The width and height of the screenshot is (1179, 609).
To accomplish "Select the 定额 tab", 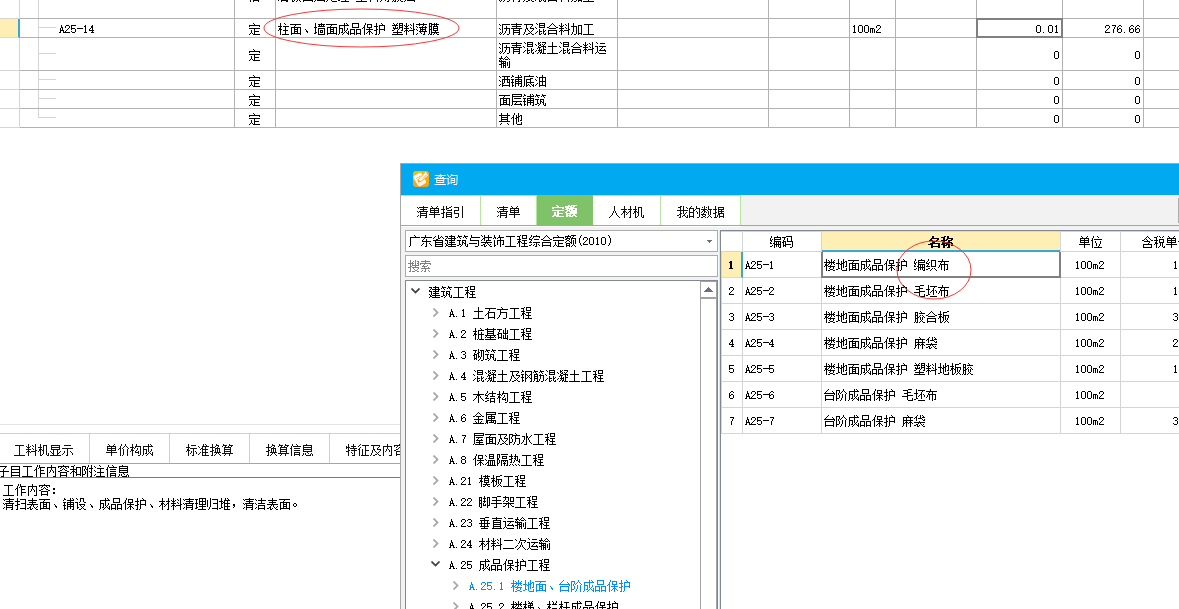I will (x=564, y=211).
